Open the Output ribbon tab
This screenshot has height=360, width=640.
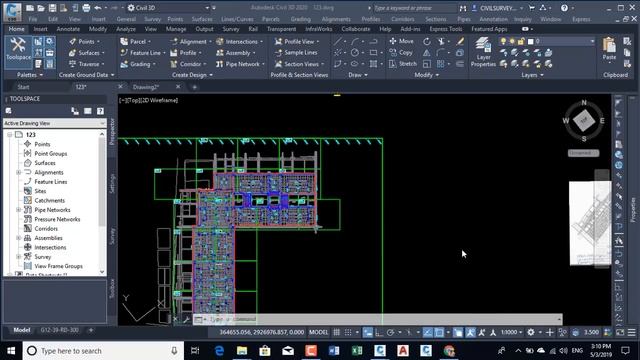point(204,29)
